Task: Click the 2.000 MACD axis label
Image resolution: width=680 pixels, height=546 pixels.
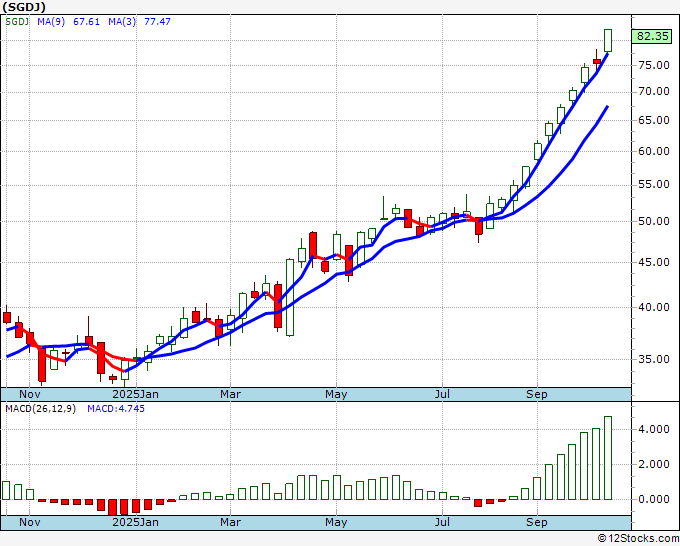Action: (654, 464)
